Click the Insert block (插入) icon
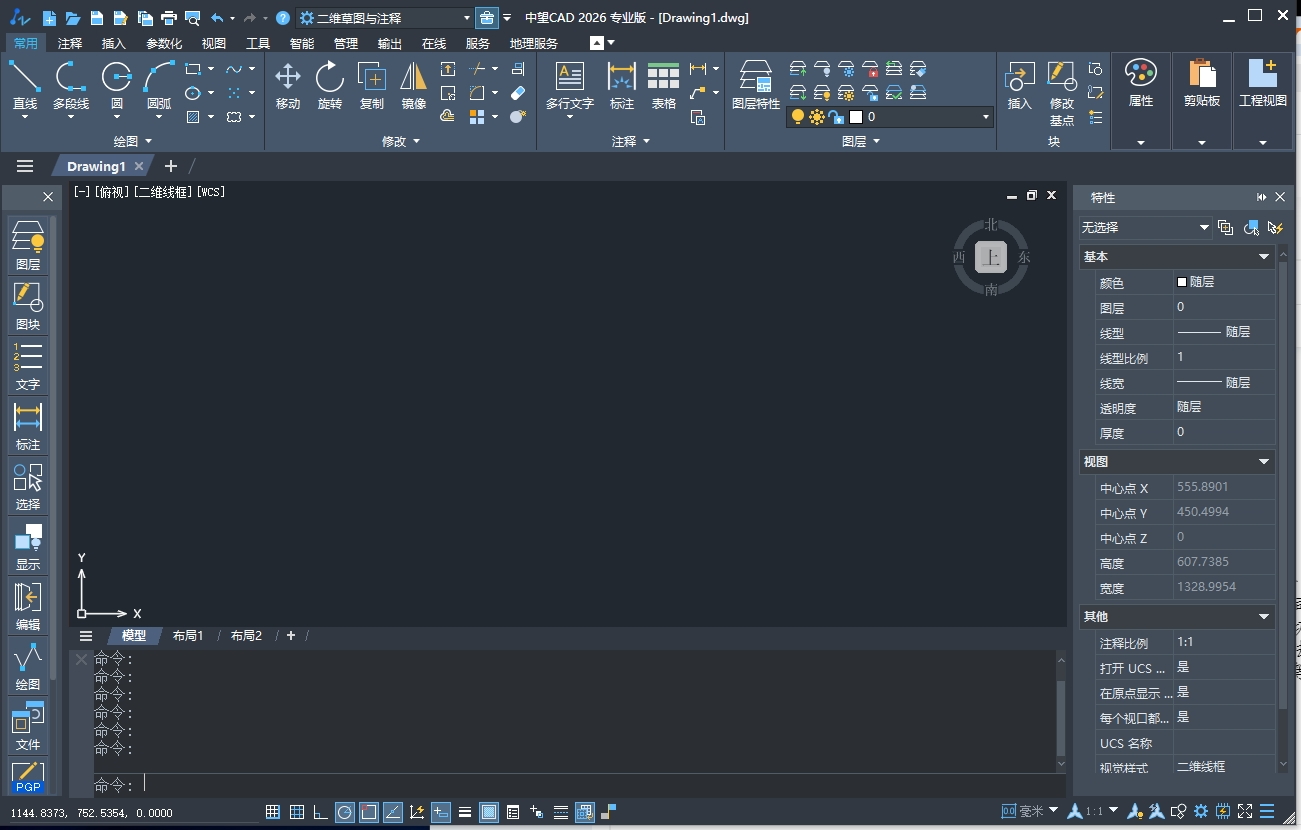 pos(1019,85)
